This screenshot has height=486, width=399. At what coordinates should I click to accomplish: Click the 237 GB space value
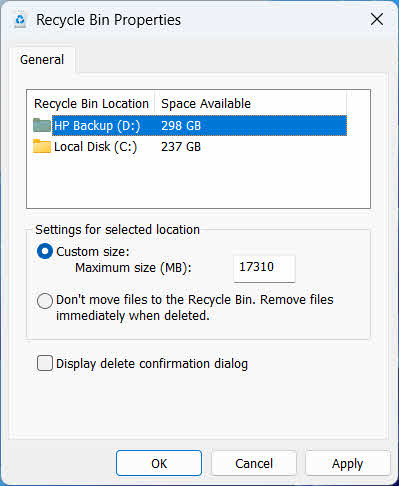tap(181, 147)
